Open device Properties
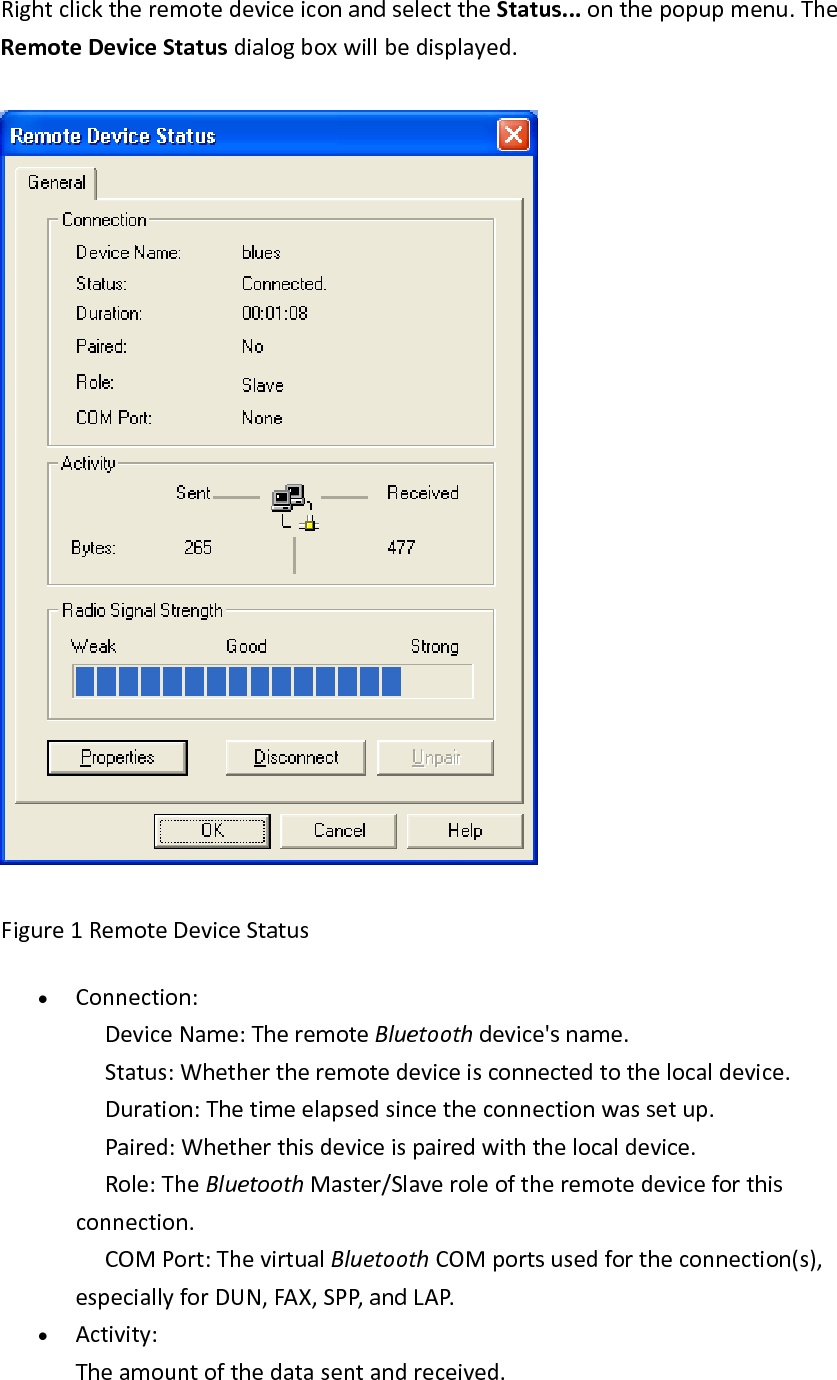 117,757
